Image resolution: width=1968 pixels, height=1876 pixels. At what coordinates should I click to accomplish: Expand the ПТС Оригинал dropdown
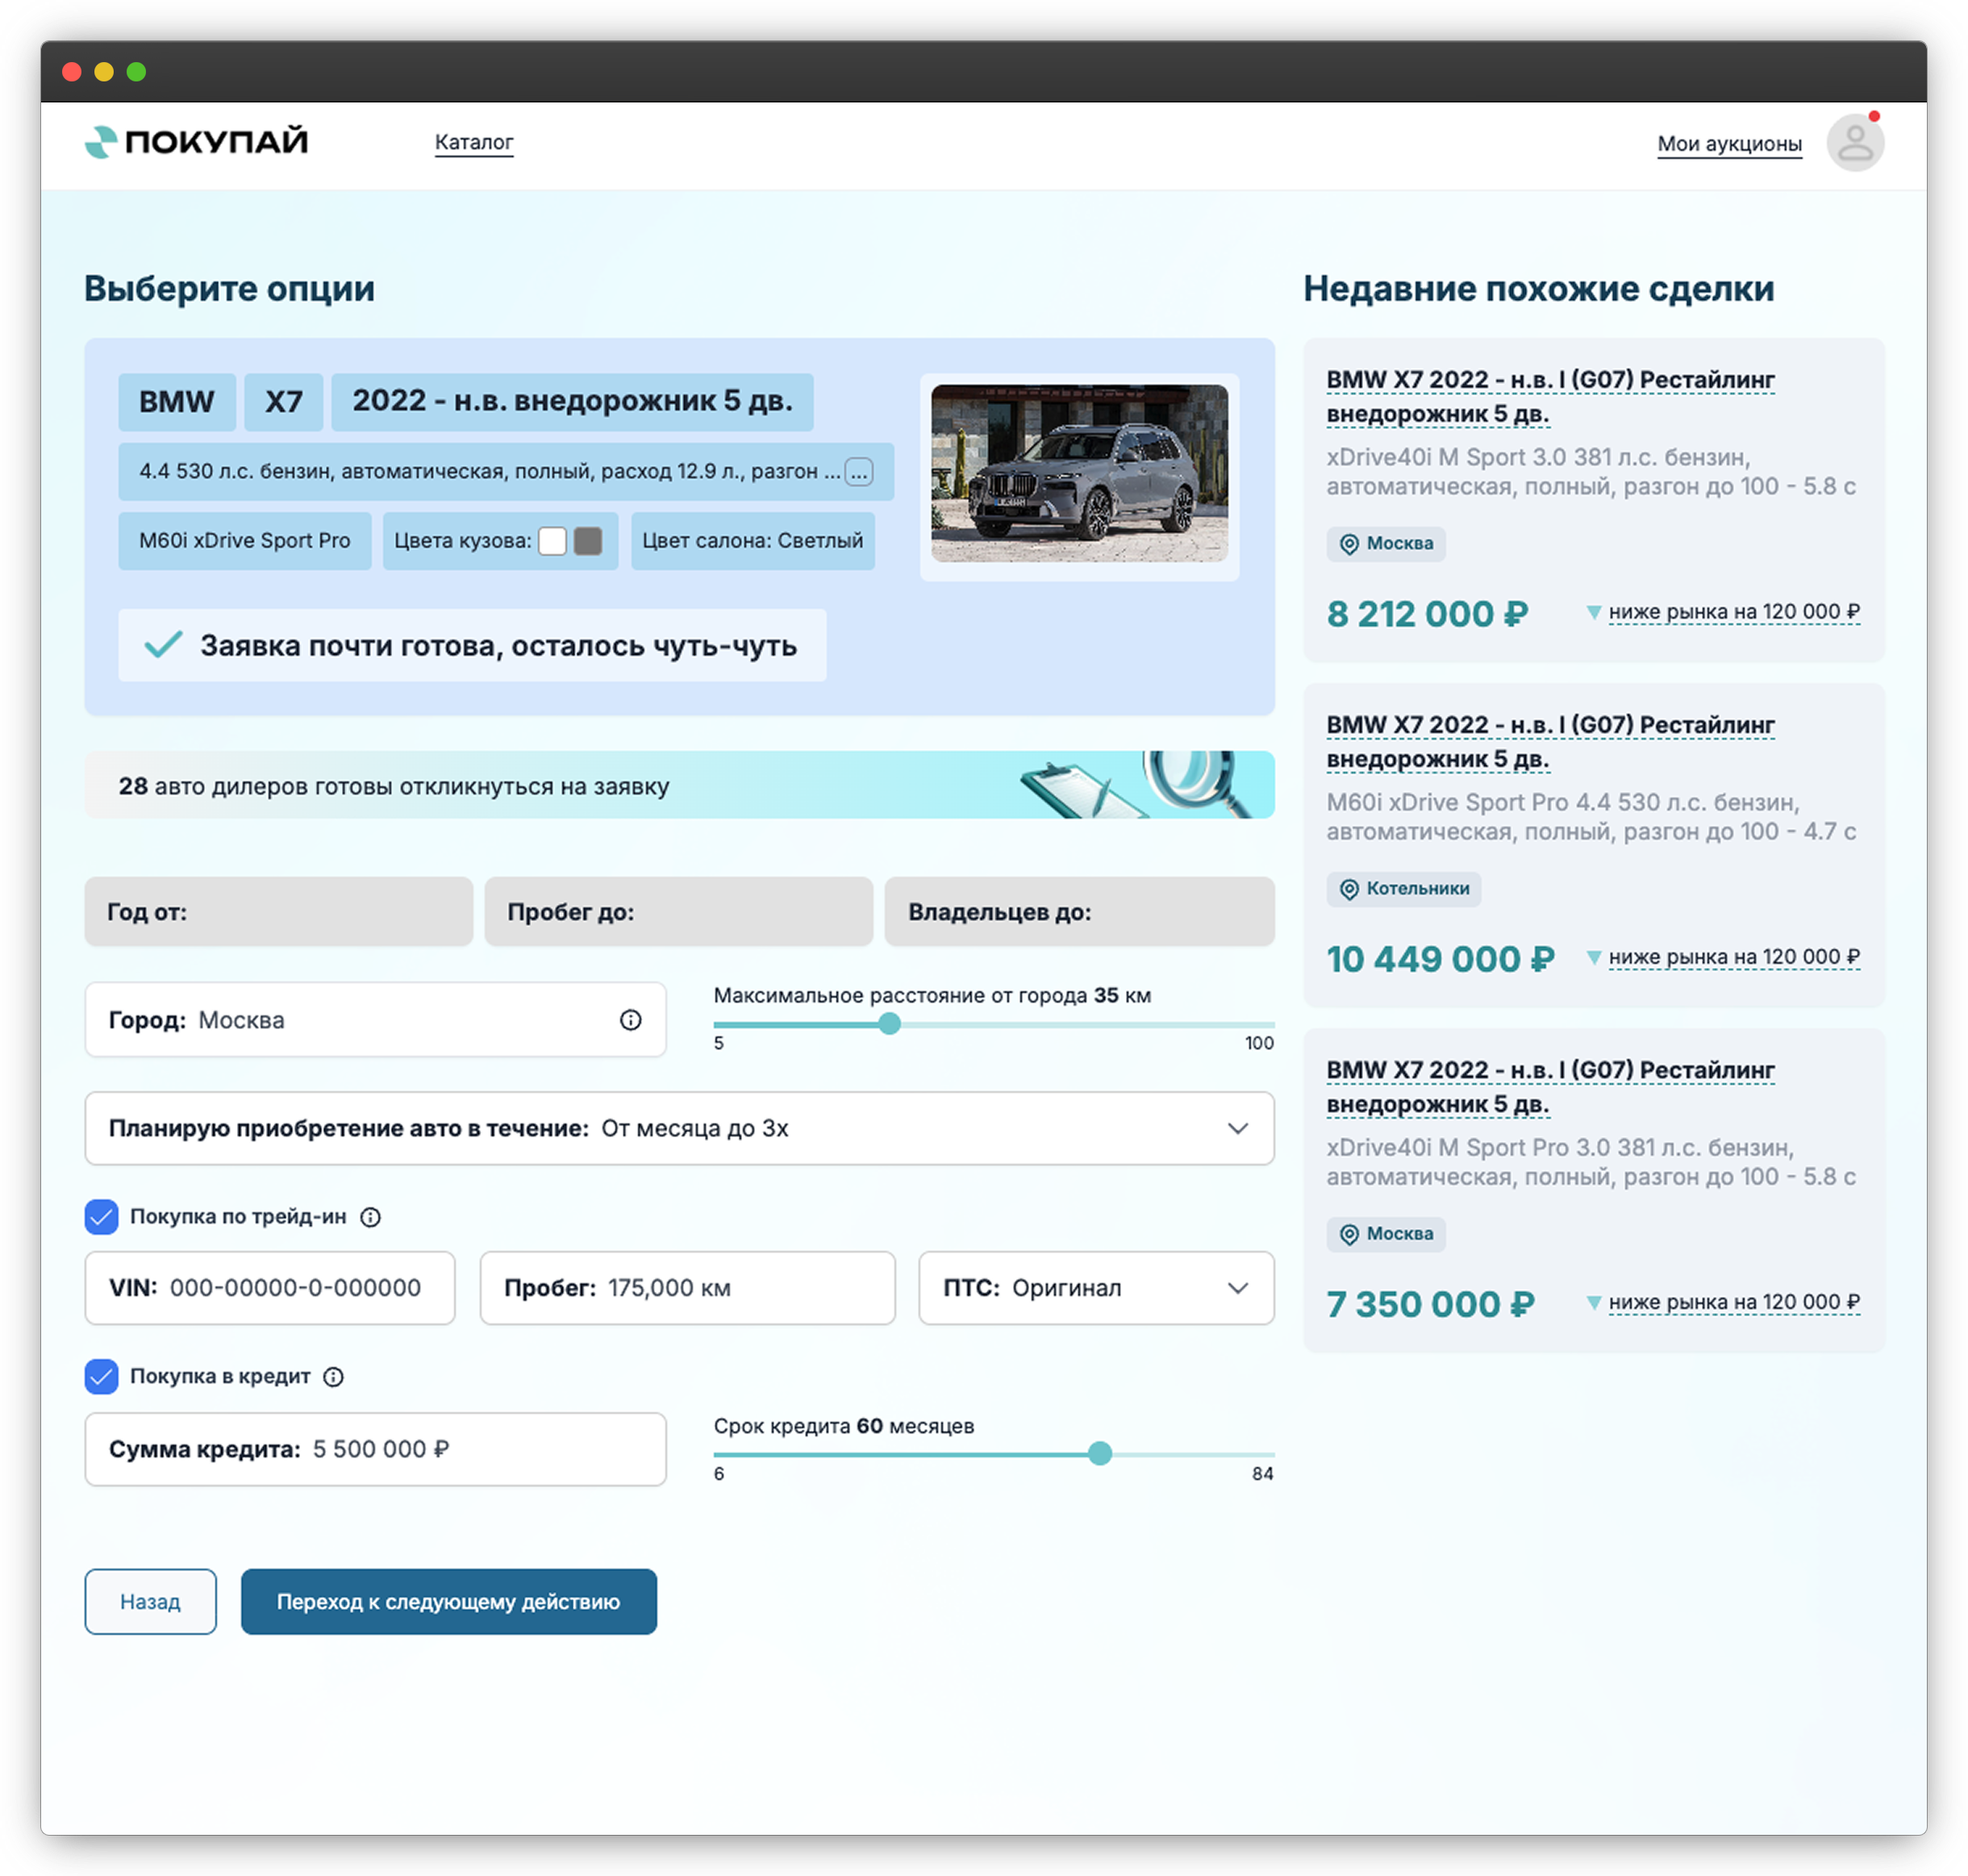pos(1095,1288)
